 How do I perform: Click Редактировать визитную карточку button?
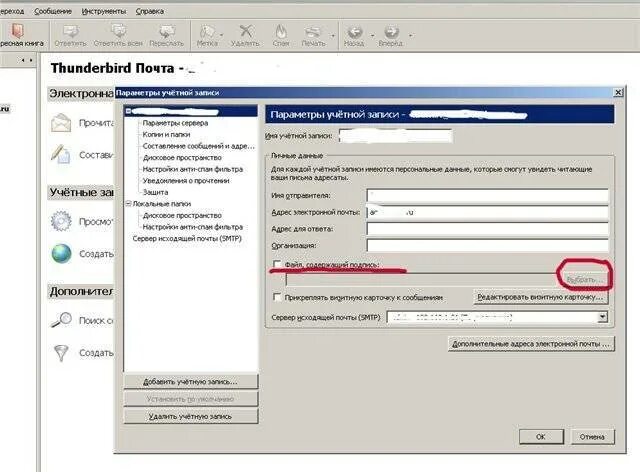click(x=540, y=297)
